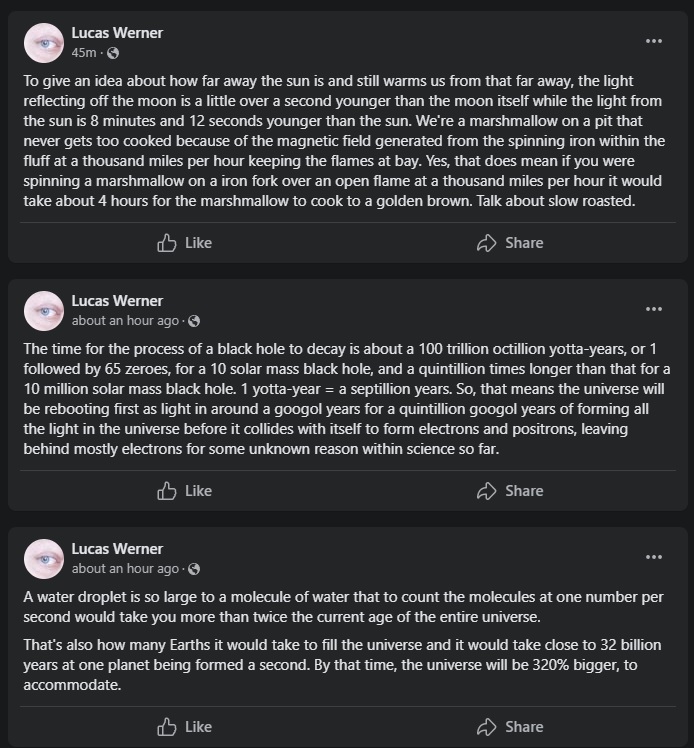Click the public globe icon beside the 45m timestamp

click(113, 53)
